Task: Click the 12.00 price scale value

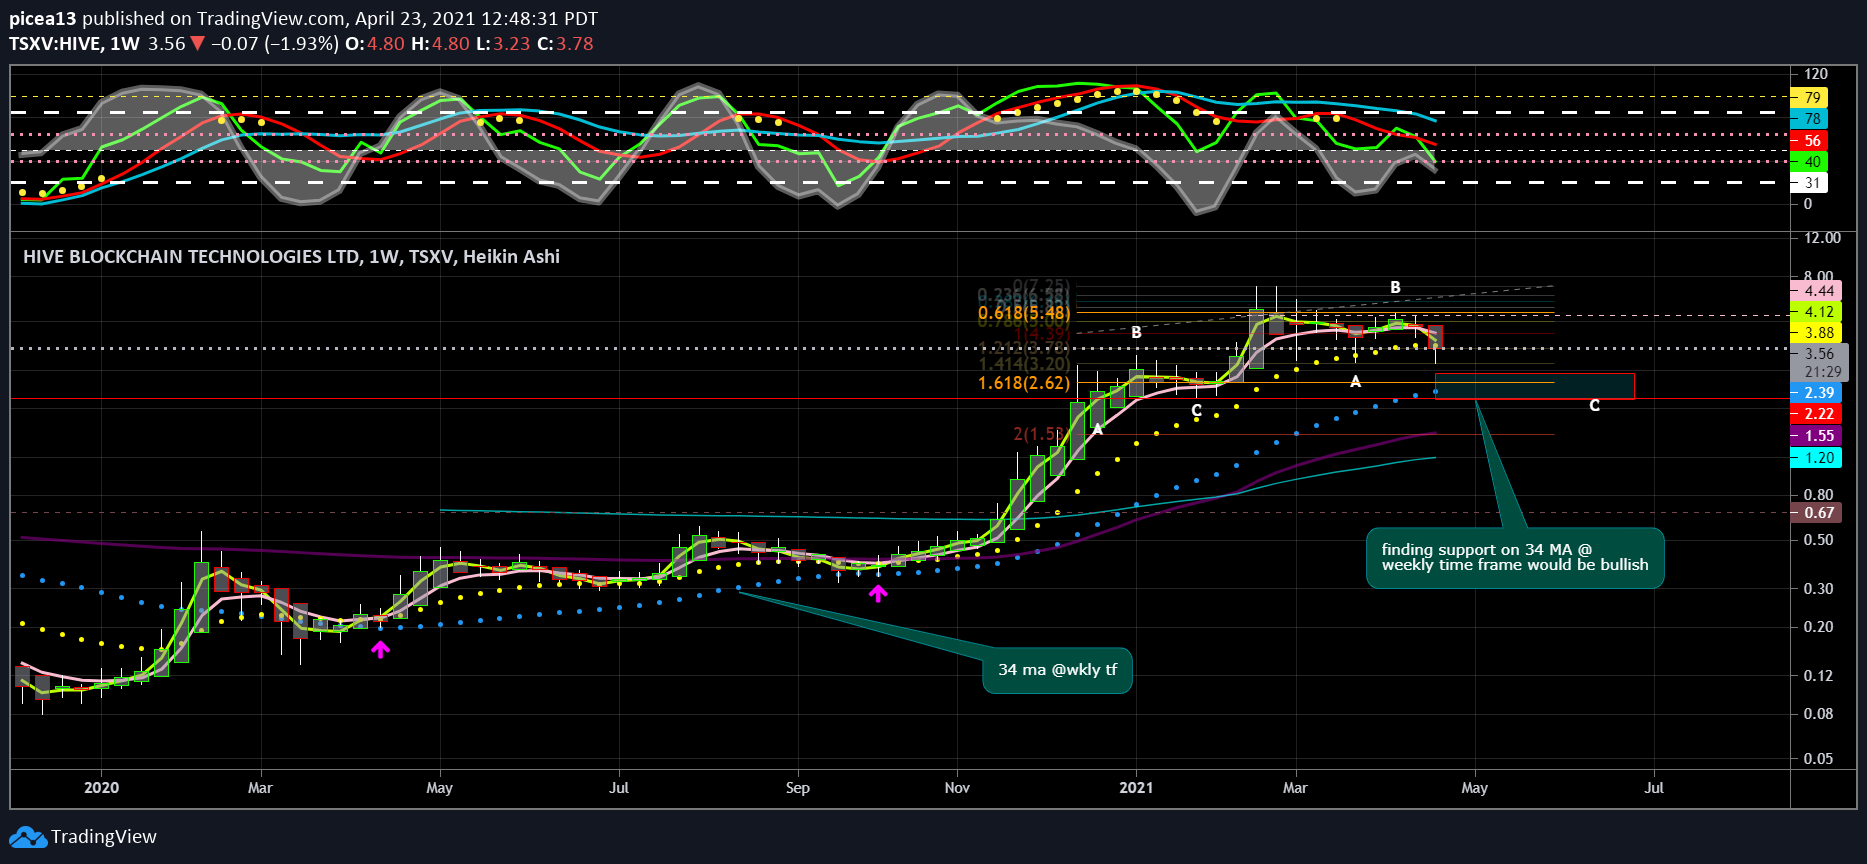Action: coord(1822,238)
